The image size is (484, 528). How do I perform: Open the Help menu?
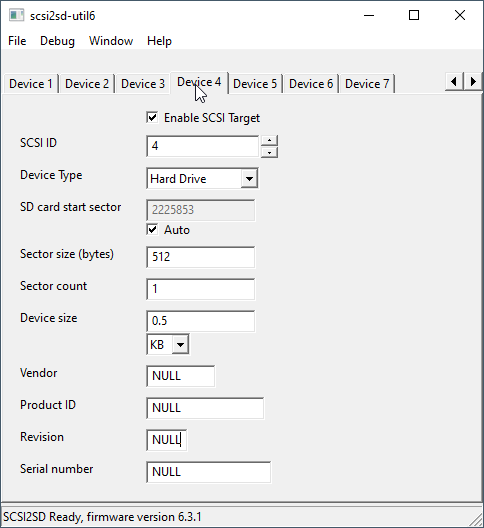[159, 41]
